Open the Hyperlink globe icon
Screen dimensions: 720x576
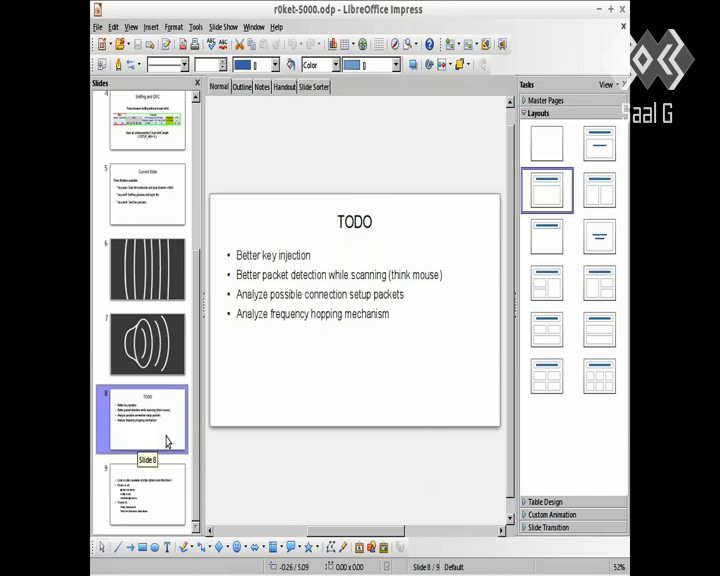(x=363, y=44)
